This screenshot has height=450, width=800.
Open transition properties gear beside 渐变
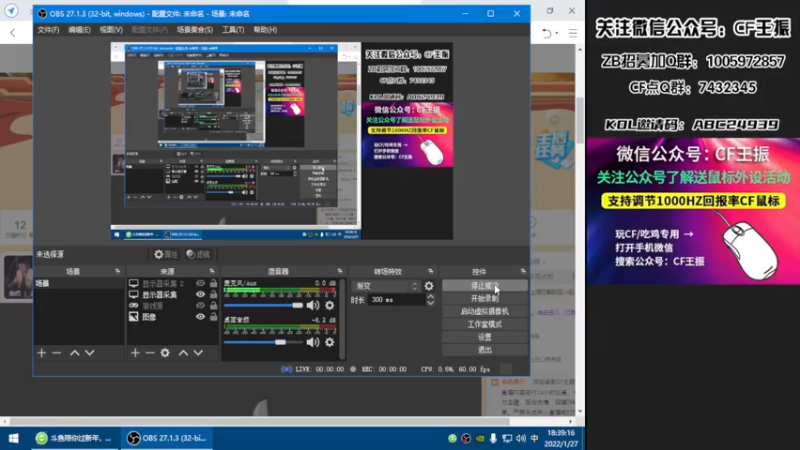[429, 286]
